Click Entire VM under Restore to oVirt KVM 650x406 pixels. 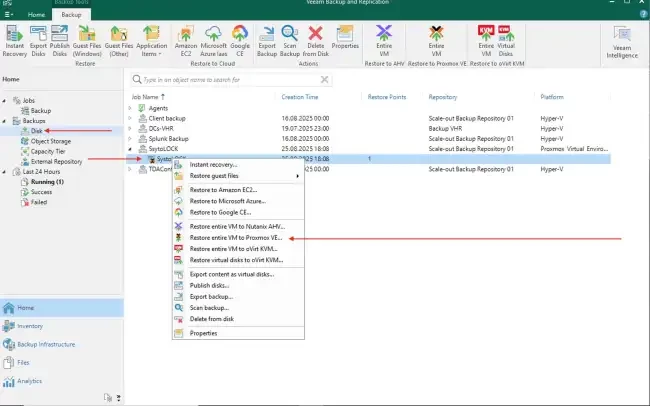(486, 41)
